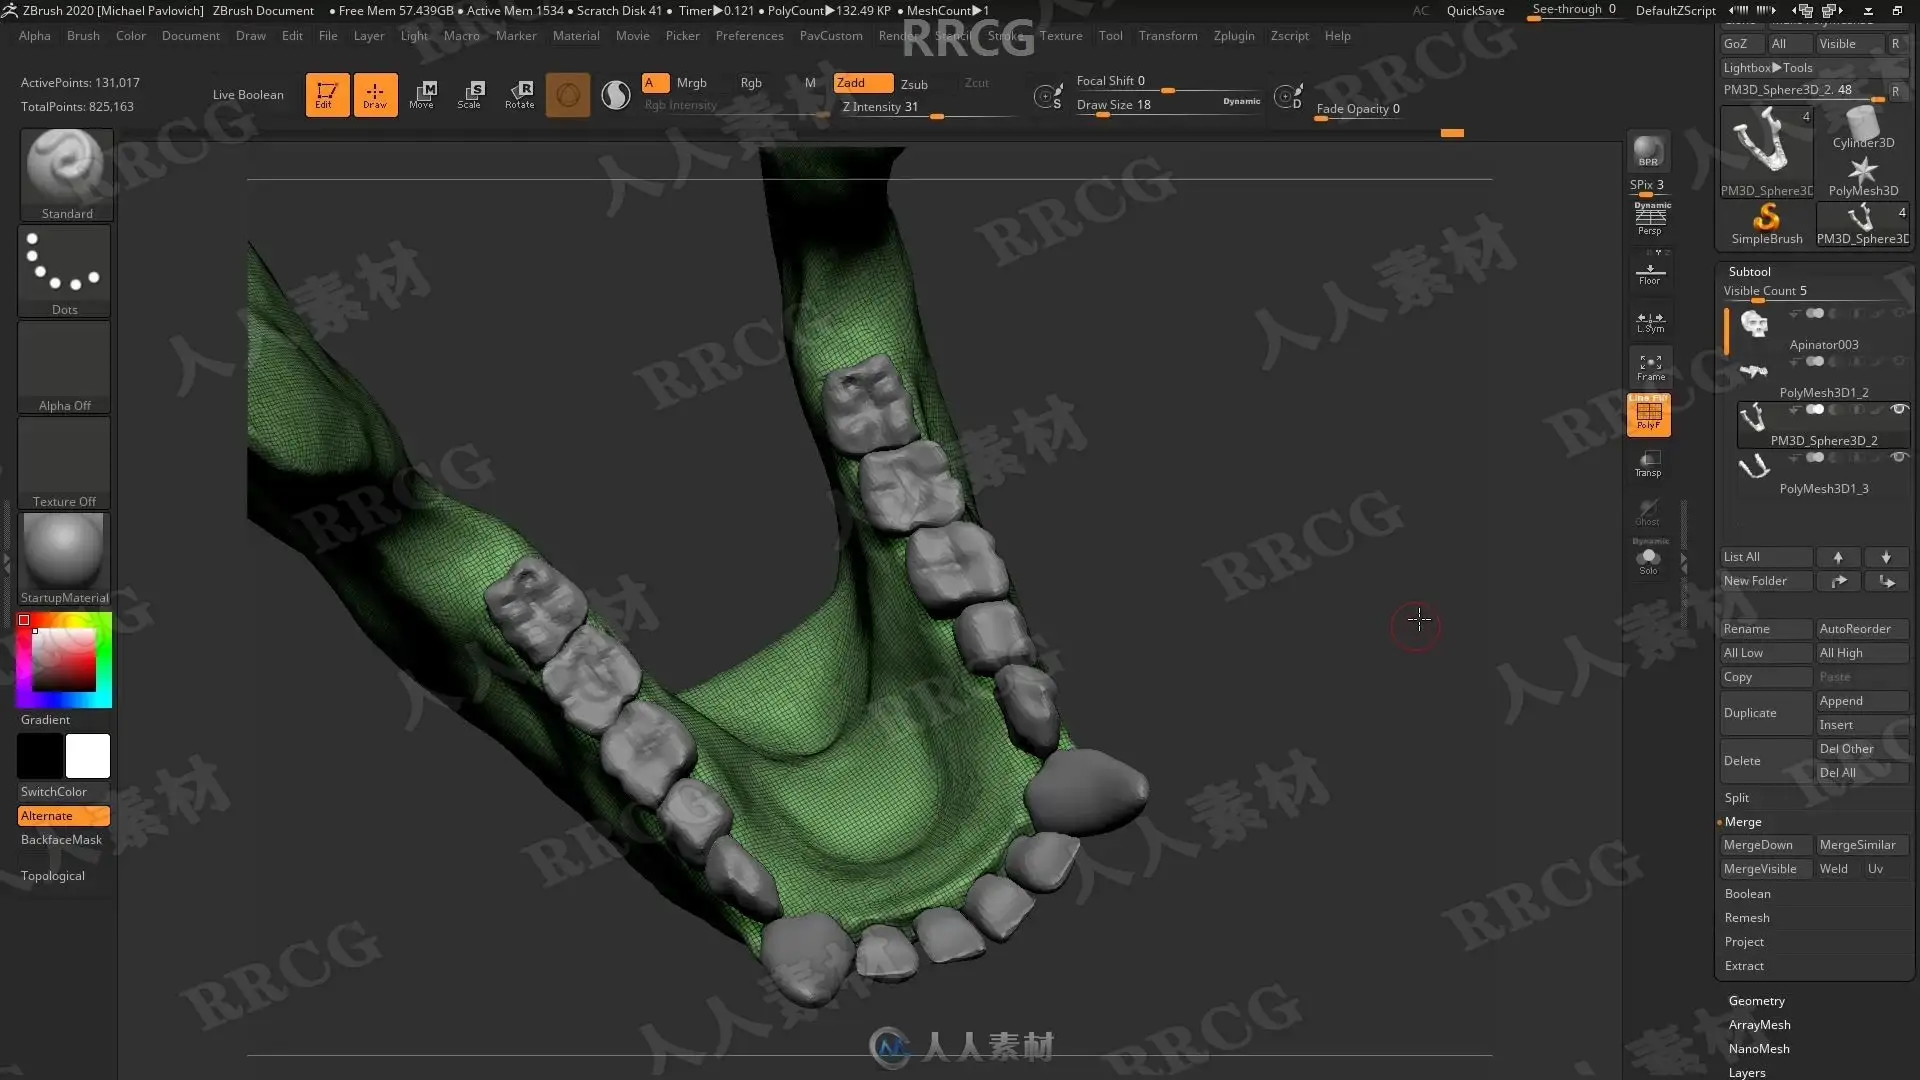The width and height of the screenshot is (1920, 1080).
Task: Enable the Floor grid icon
Action: (1649, 273)
